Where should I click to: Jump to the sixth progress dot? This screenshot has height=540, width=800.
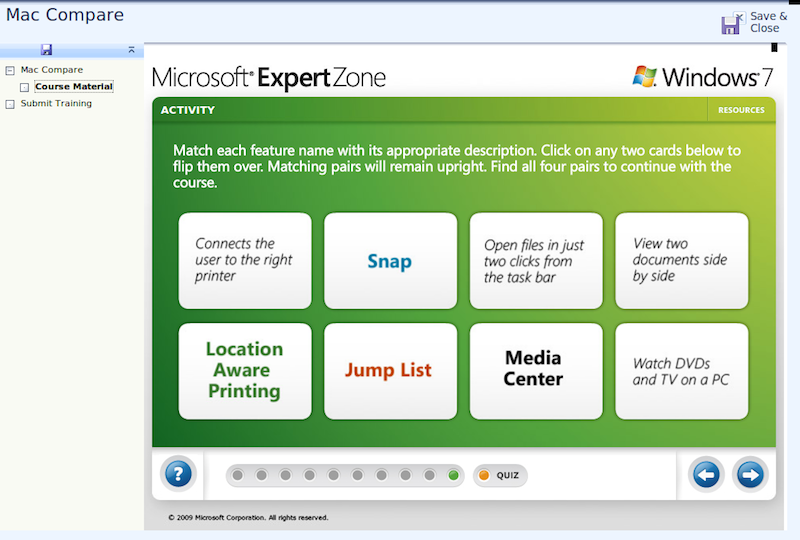click(x=357, y=475)
